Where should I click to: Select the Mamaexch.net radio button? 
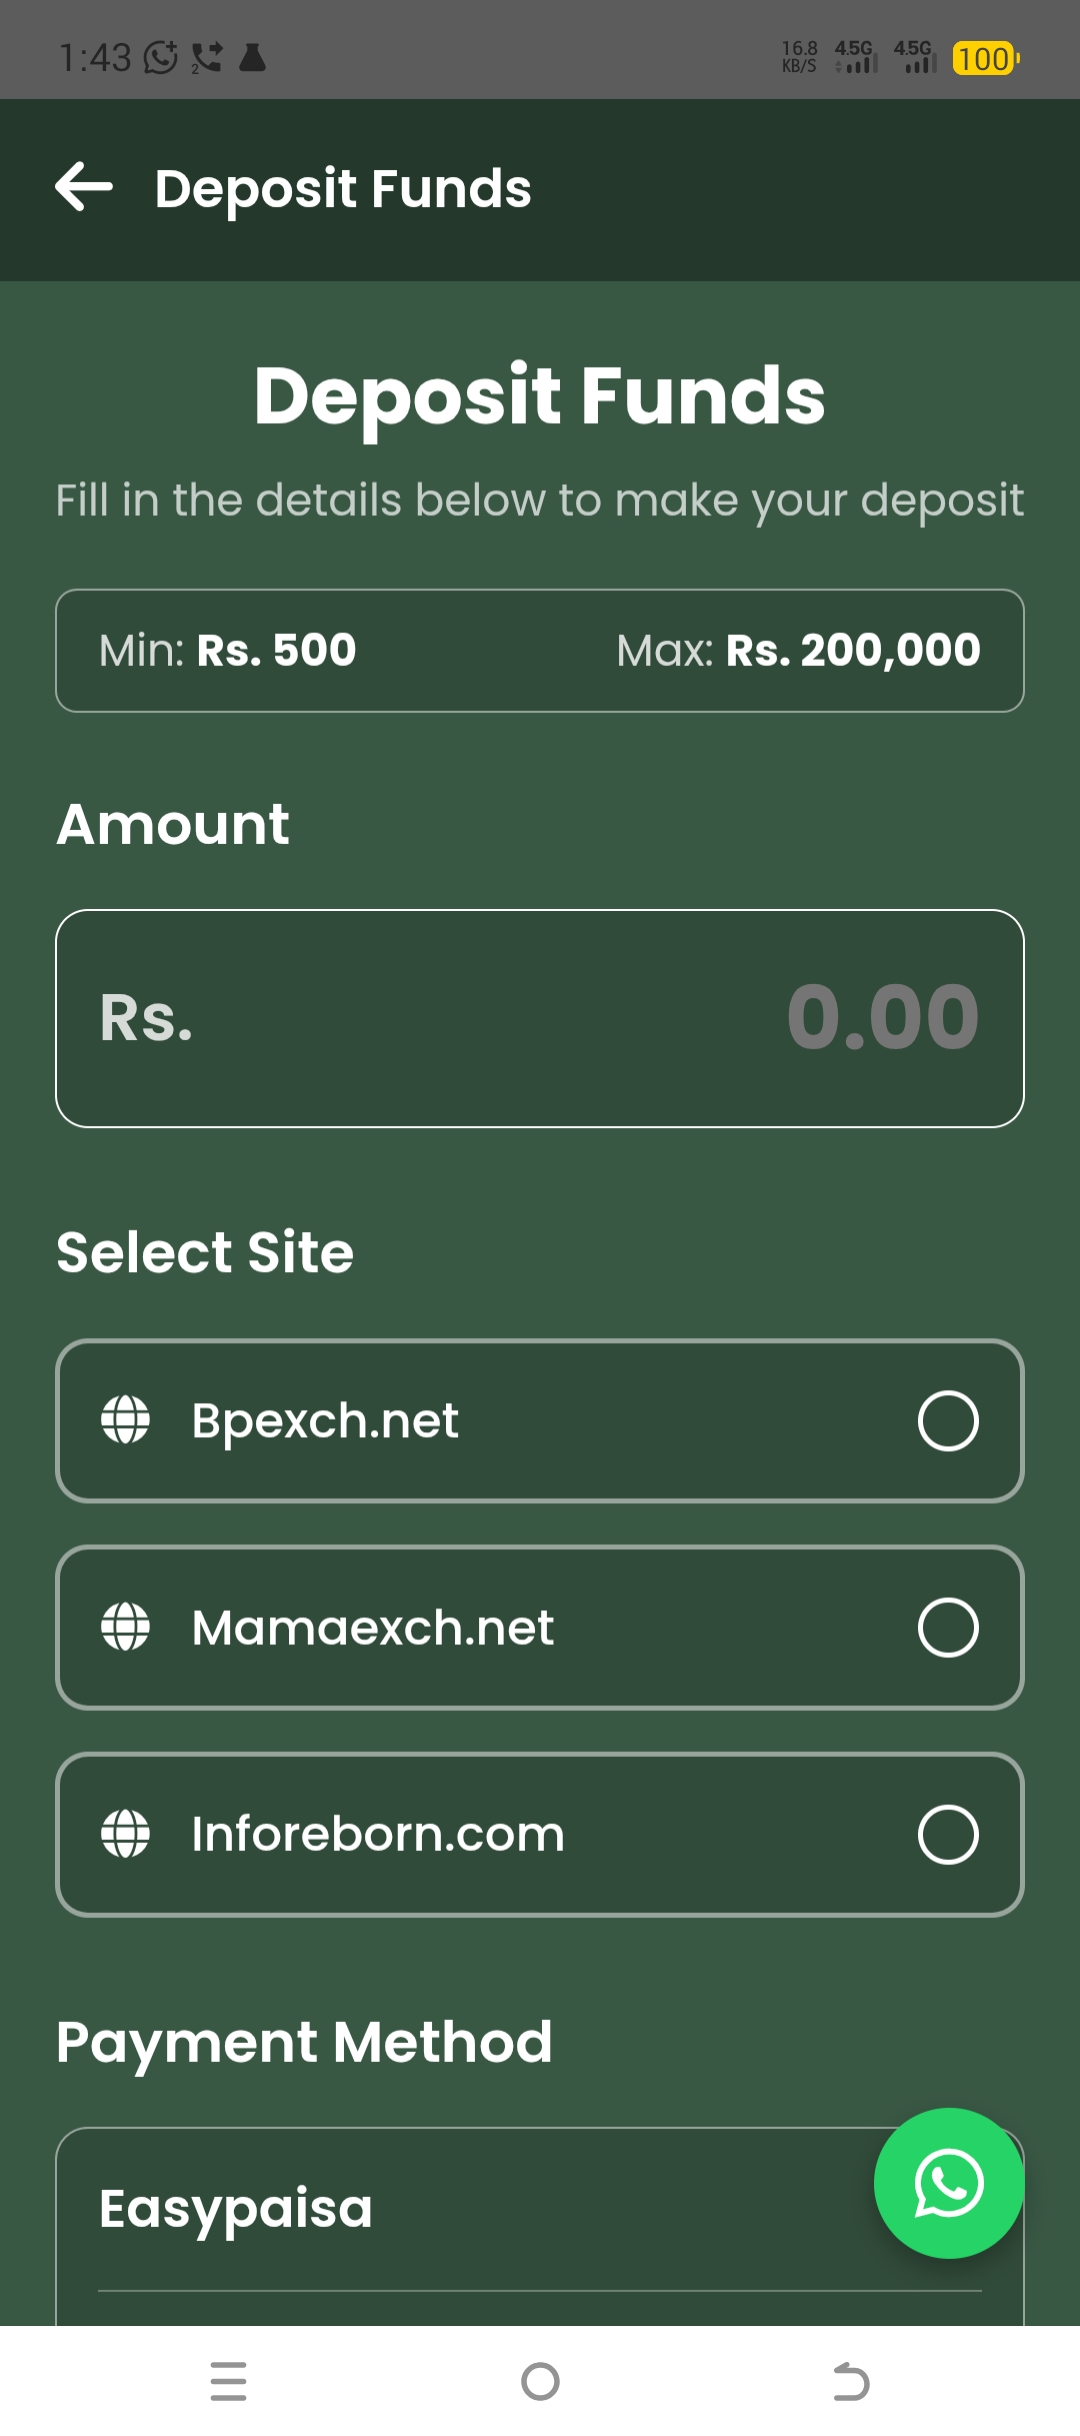pos(949,1626)
